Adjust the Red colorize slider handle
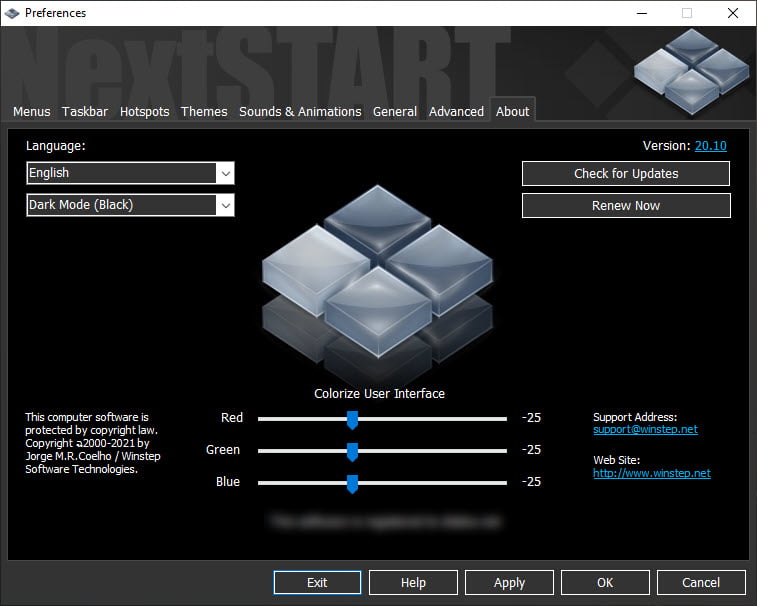757x606 pixels. point(352,420)
